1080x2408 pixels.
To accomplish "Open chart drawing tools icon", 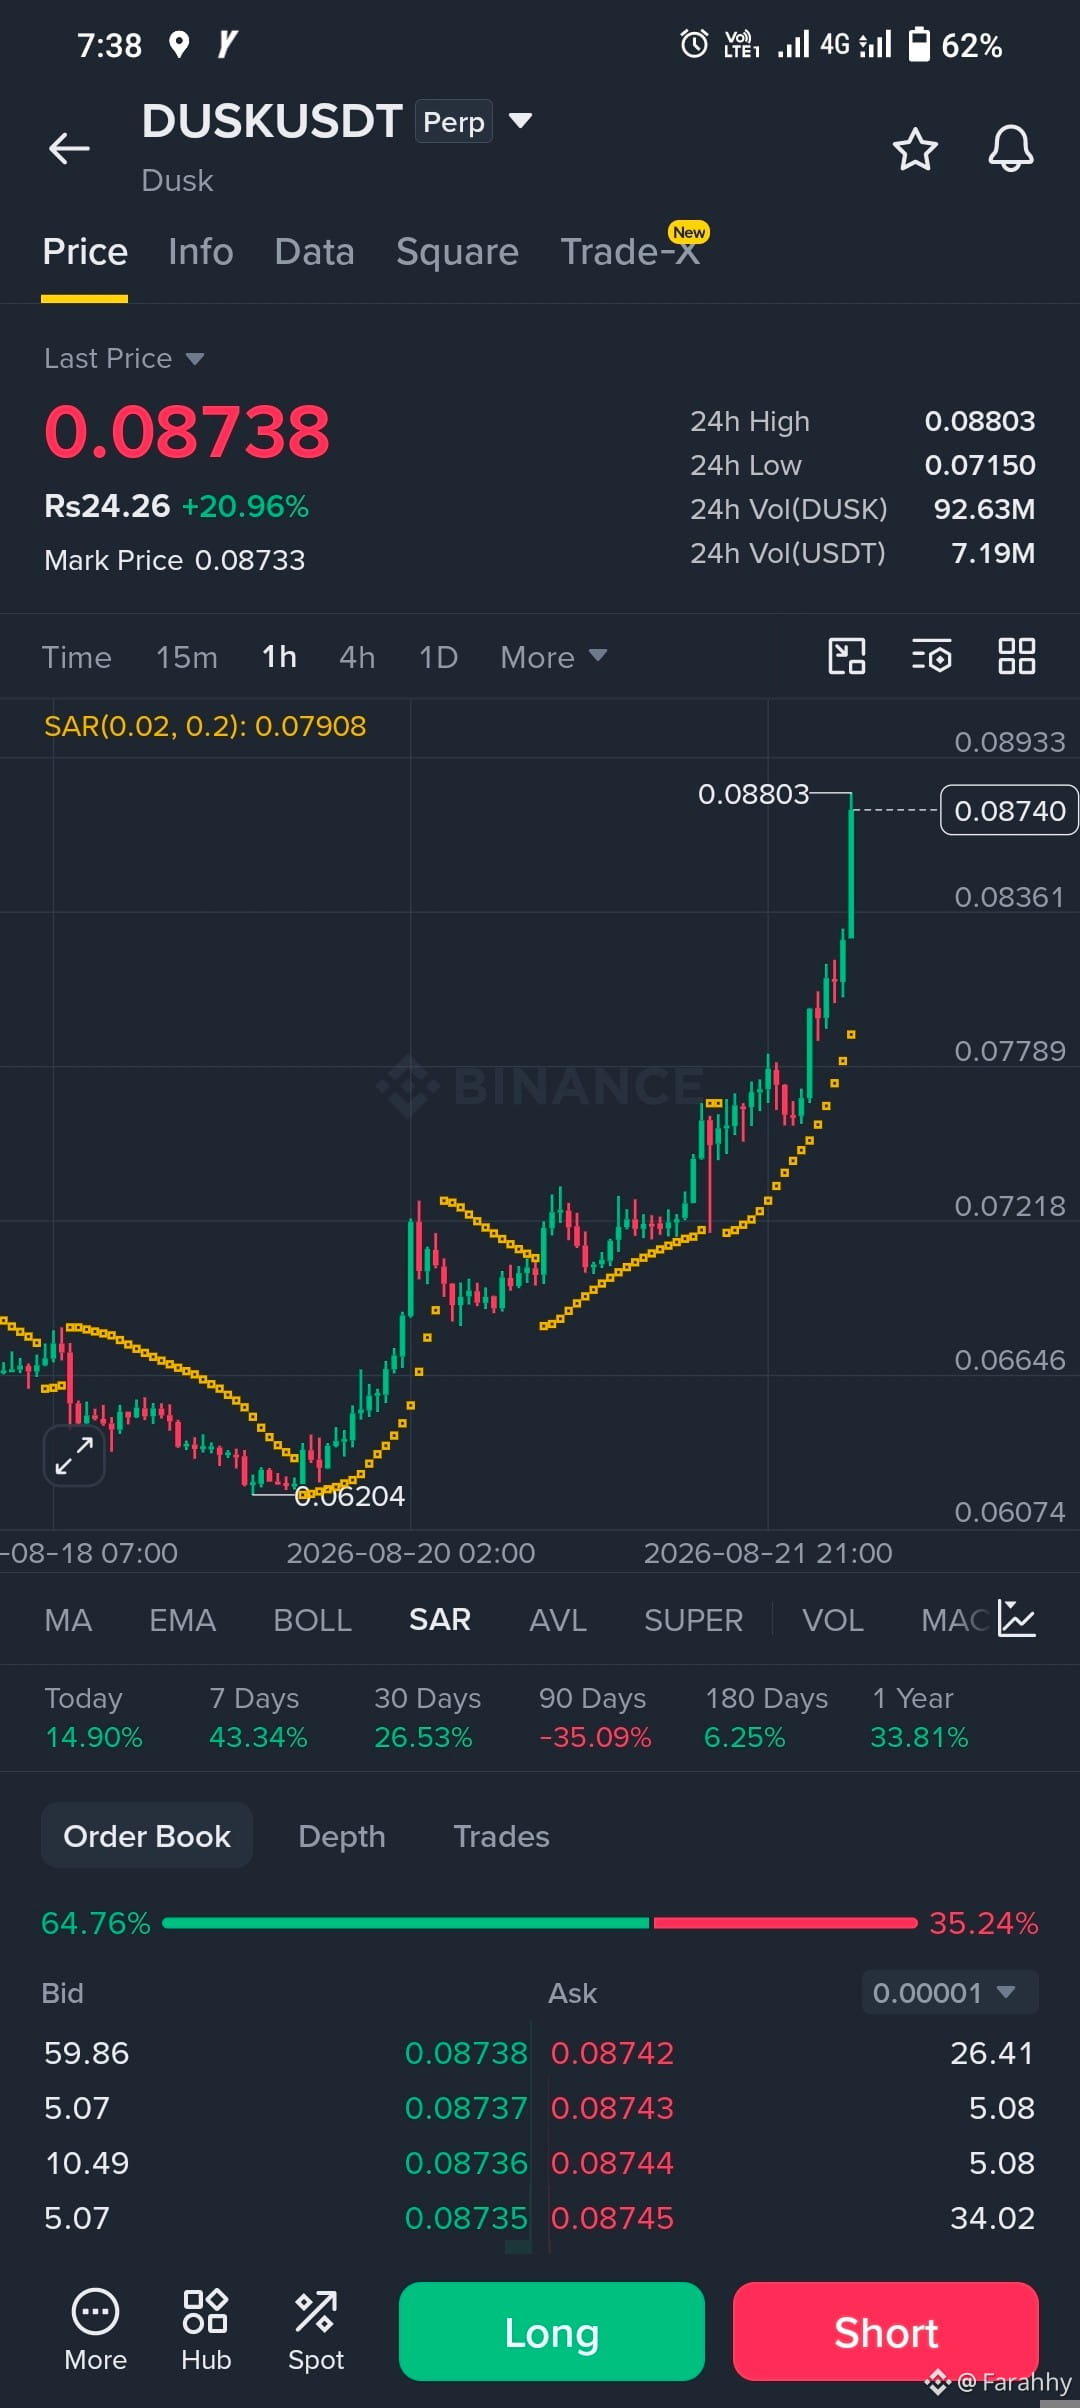I will pos(847,657).
